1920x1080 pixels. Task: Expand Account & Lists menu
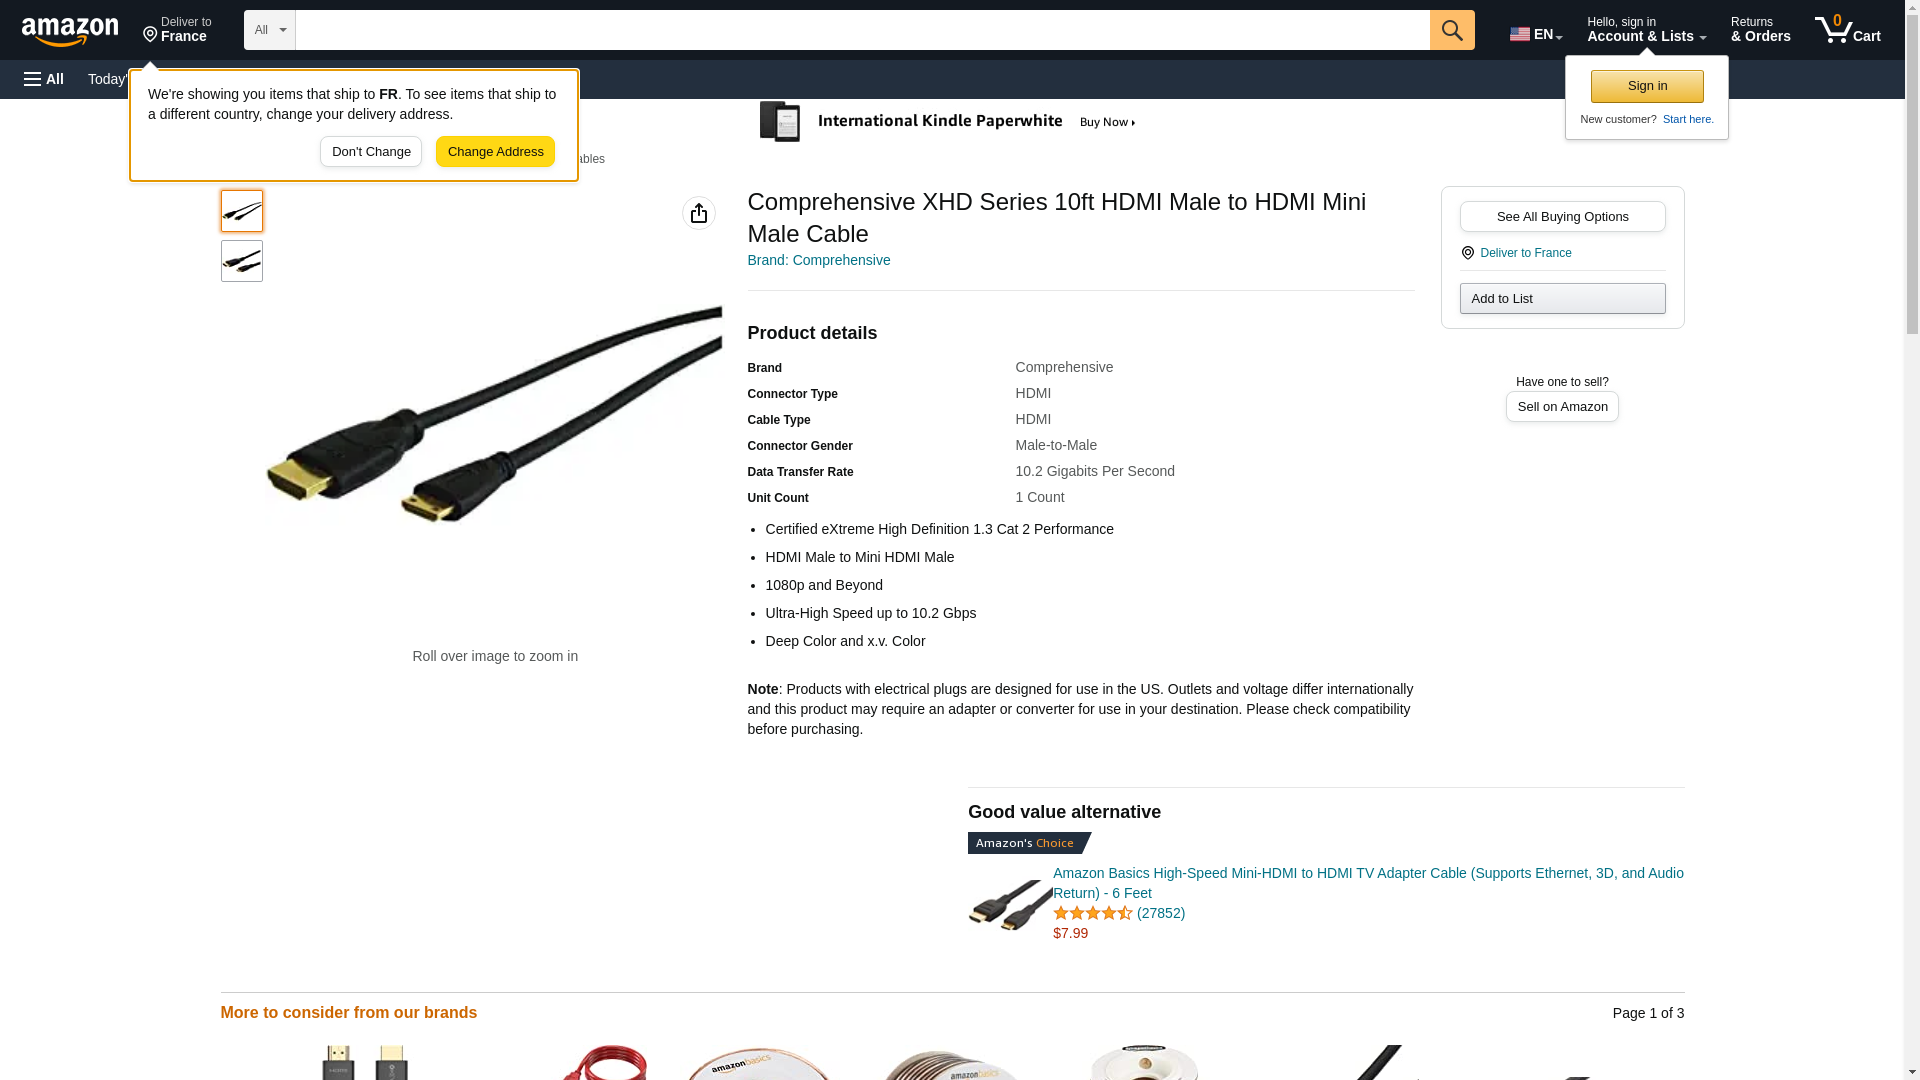(x=1646, y=30)
